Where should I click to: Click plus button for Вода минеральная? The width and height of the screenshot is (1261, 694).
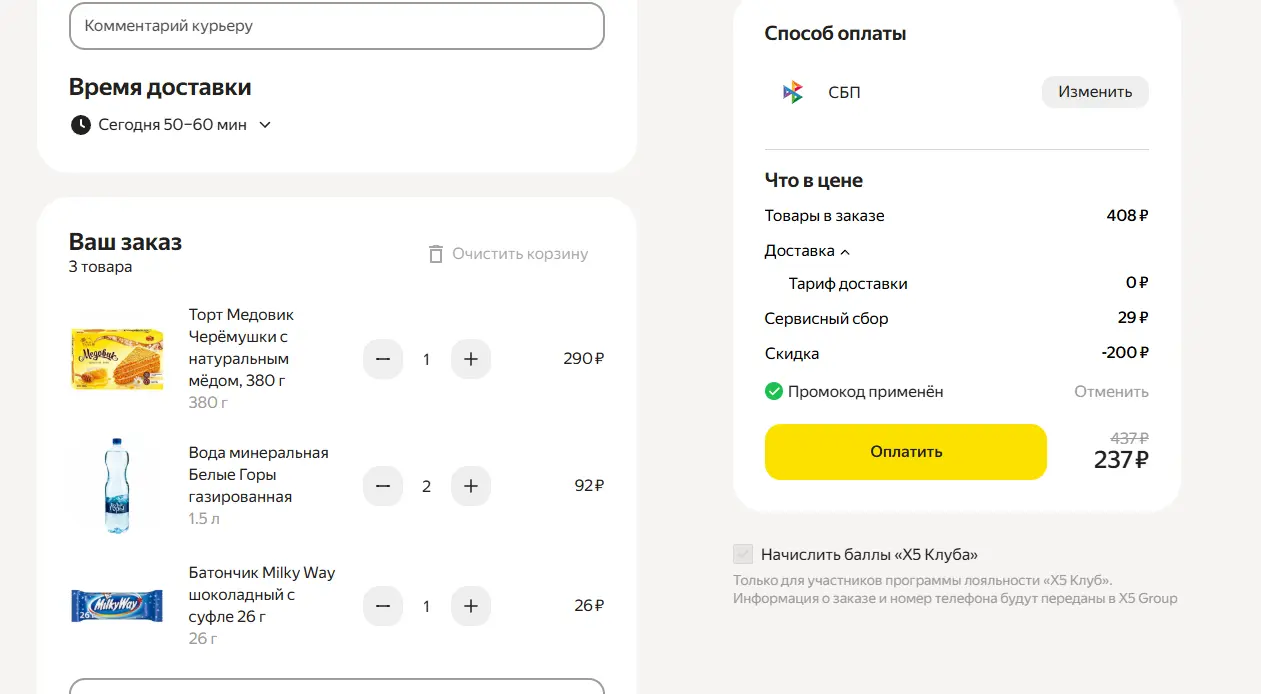[x=471, y=486]
